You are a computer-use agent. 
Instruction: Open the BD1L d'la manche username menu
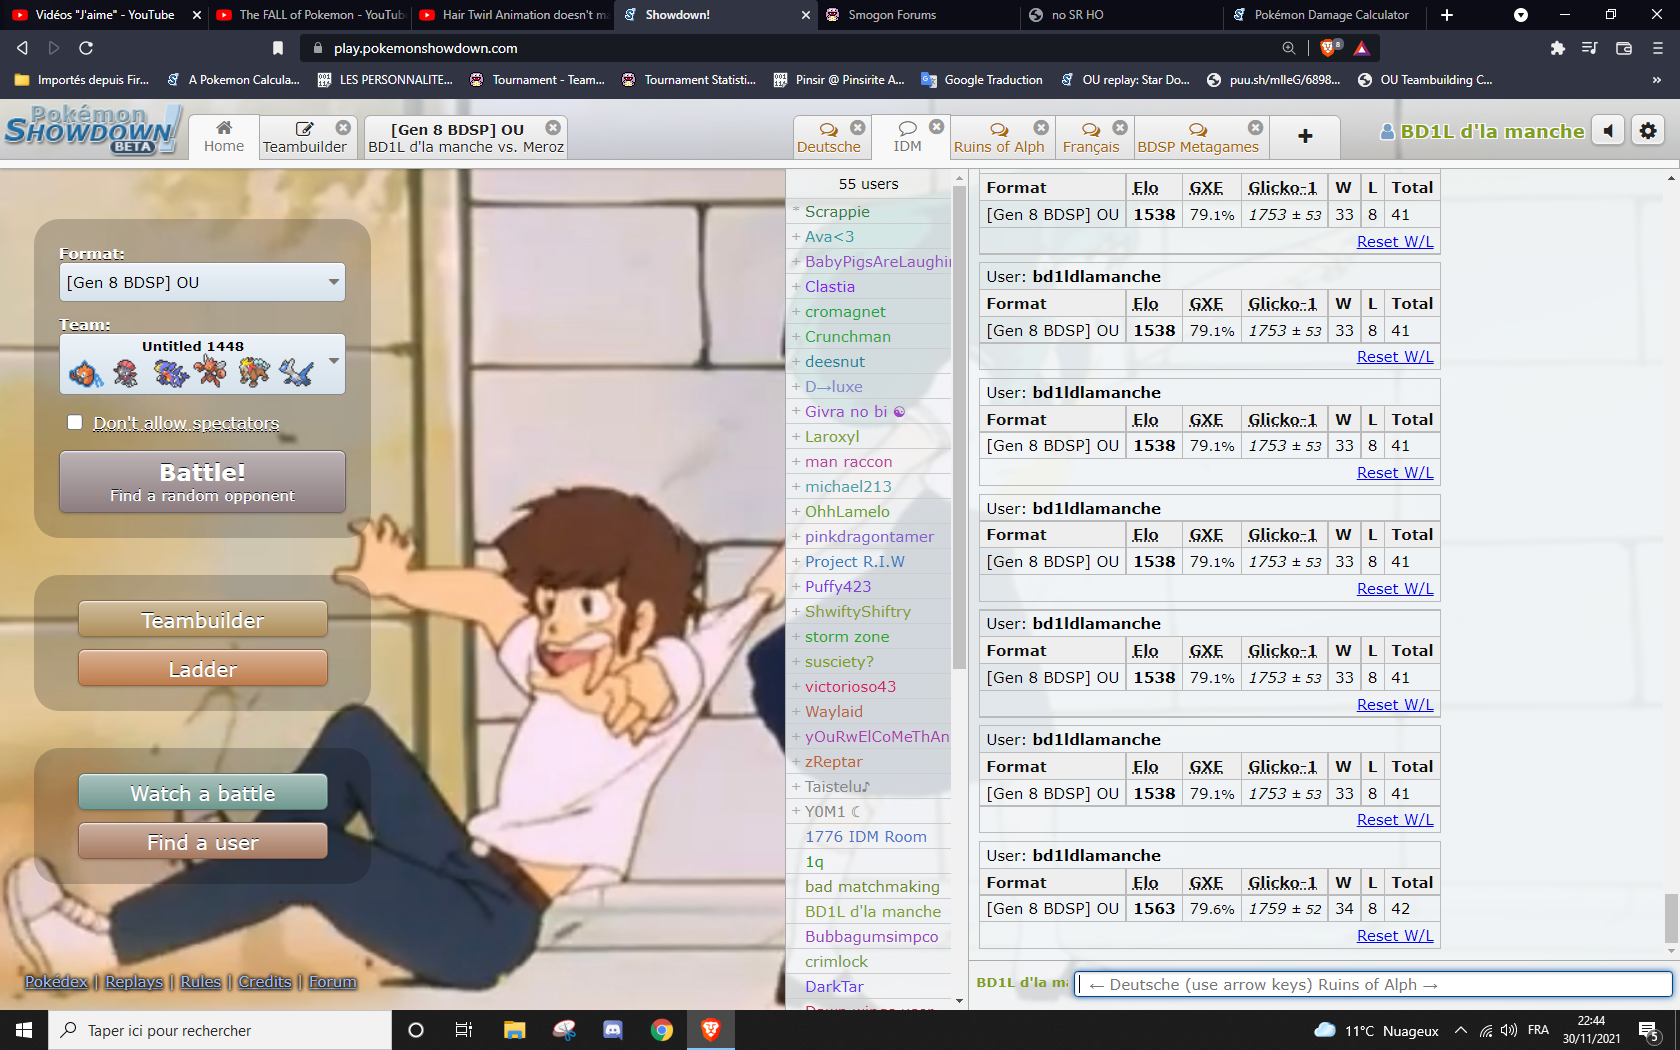(x=1482, y=131)
